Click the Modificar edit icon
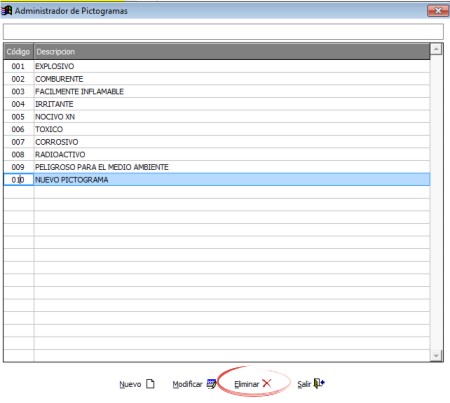The width and height of the screenshot is (450, 403). click(x=211, y=384)
